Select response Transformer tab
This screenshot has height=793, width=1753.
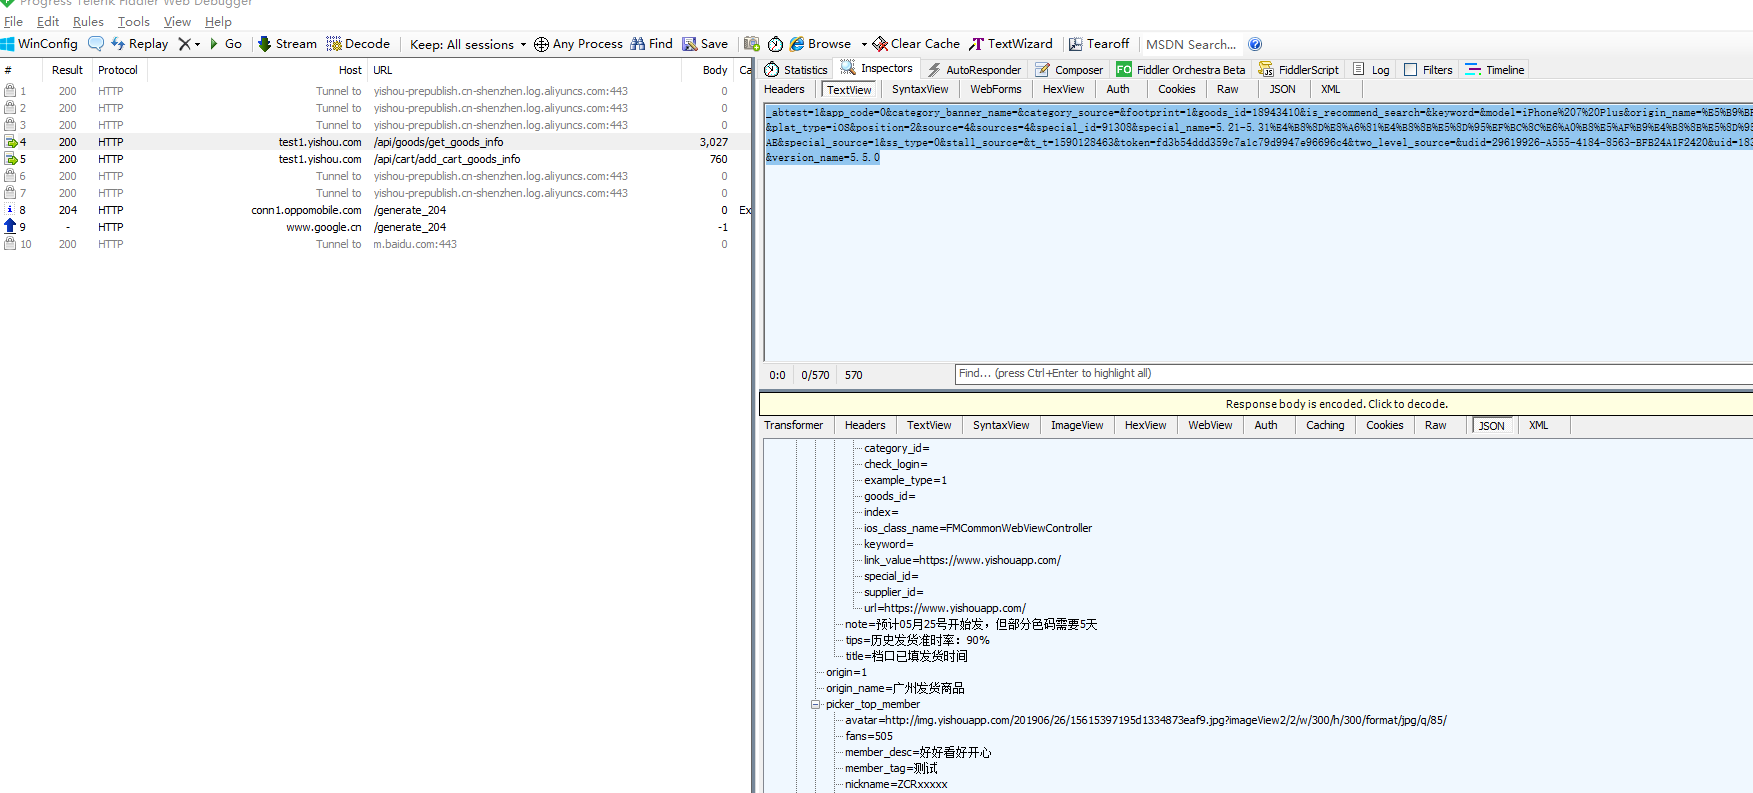pyautogui.click(x=793, y=425)
